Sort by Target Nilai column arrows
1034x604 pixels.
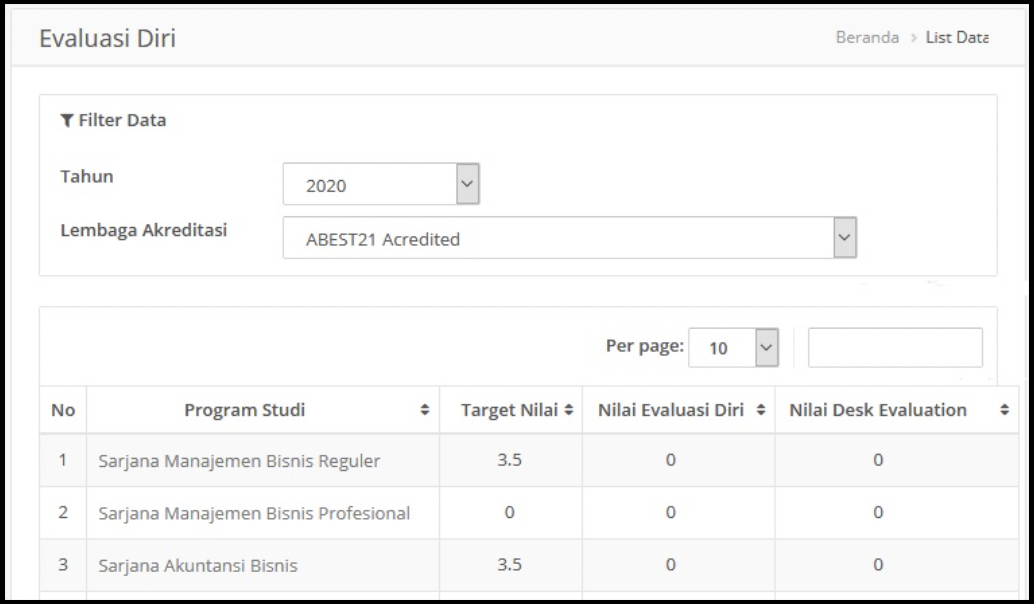tap(569, 410)
